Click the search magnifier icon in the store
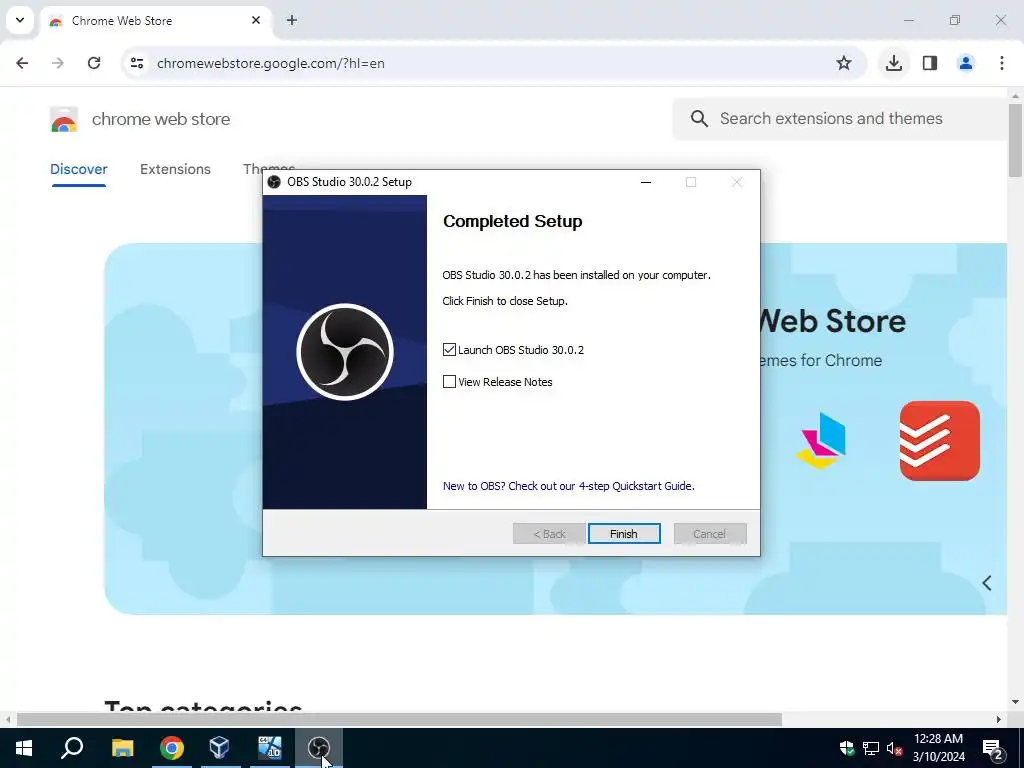The width and height of the screenshot is (1024, 768). pyautogui.click(x=699, y=119)
